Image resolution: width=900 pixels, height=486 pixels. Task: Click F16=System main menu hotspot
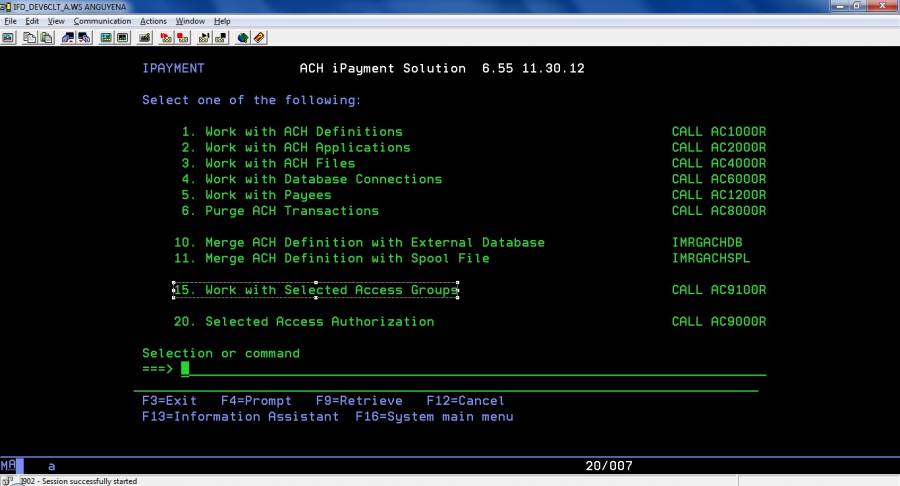pos(434,417)
